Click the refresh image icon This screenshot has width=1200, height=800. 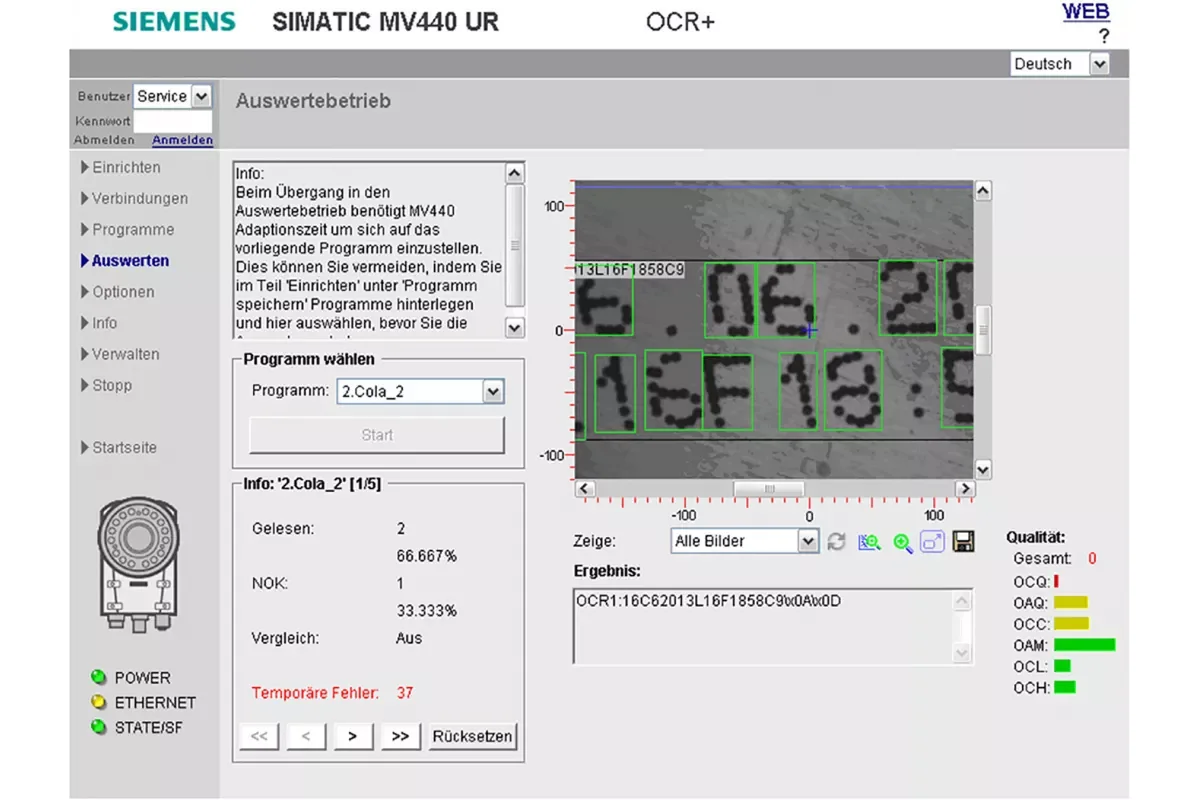pyautogui.click(x=837, y=542)
